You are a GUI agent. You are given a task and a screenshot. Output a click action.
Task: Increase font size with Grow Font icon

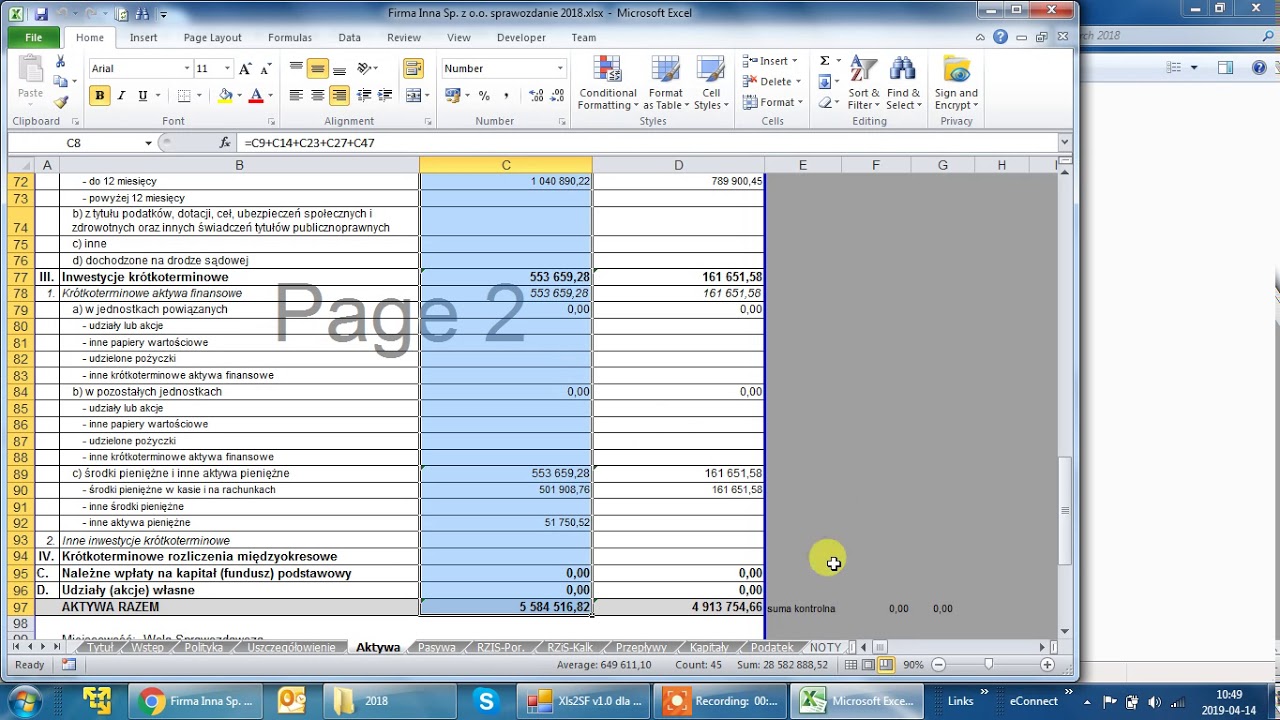246,69
